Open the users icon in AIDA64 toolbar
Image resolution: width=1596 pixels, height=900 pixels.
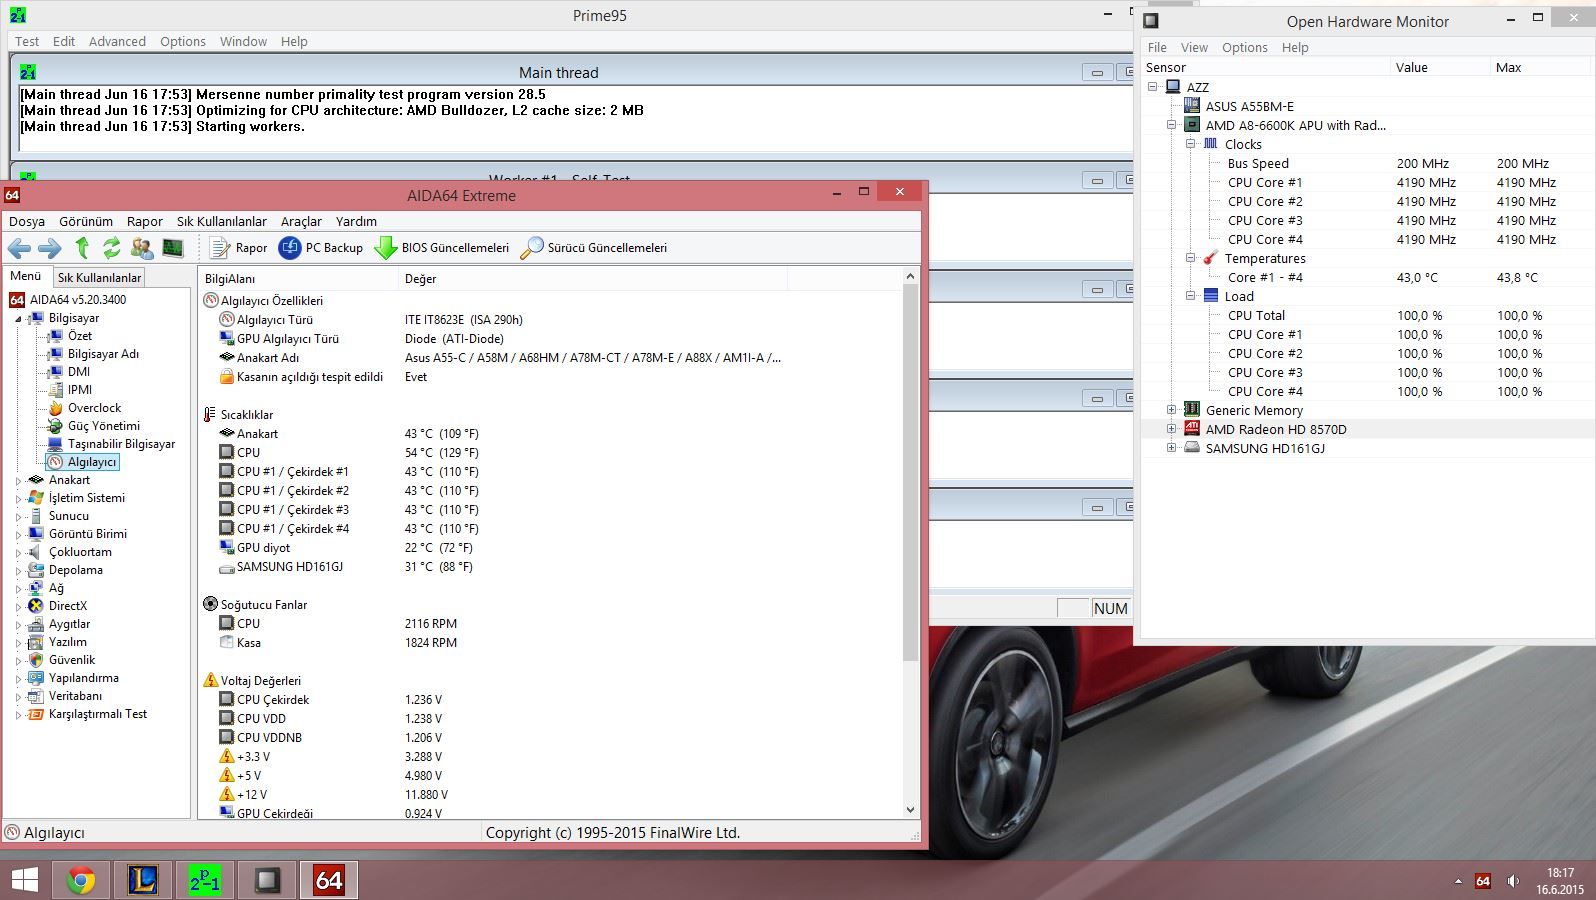tap(142, 248)
